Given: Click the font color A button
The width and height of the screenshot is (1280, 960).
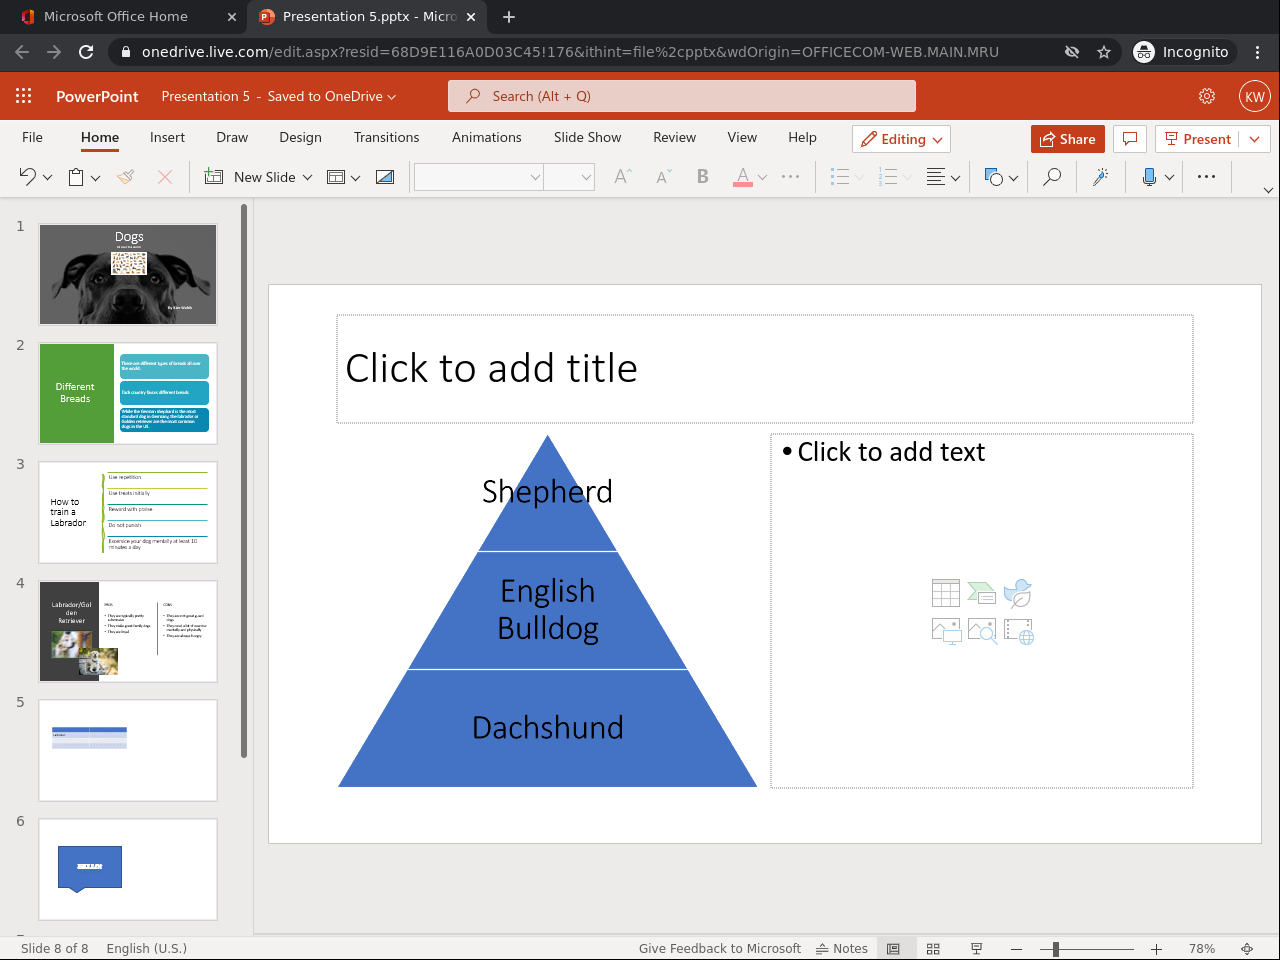Looking at the screenshot, I should [742, 177].
